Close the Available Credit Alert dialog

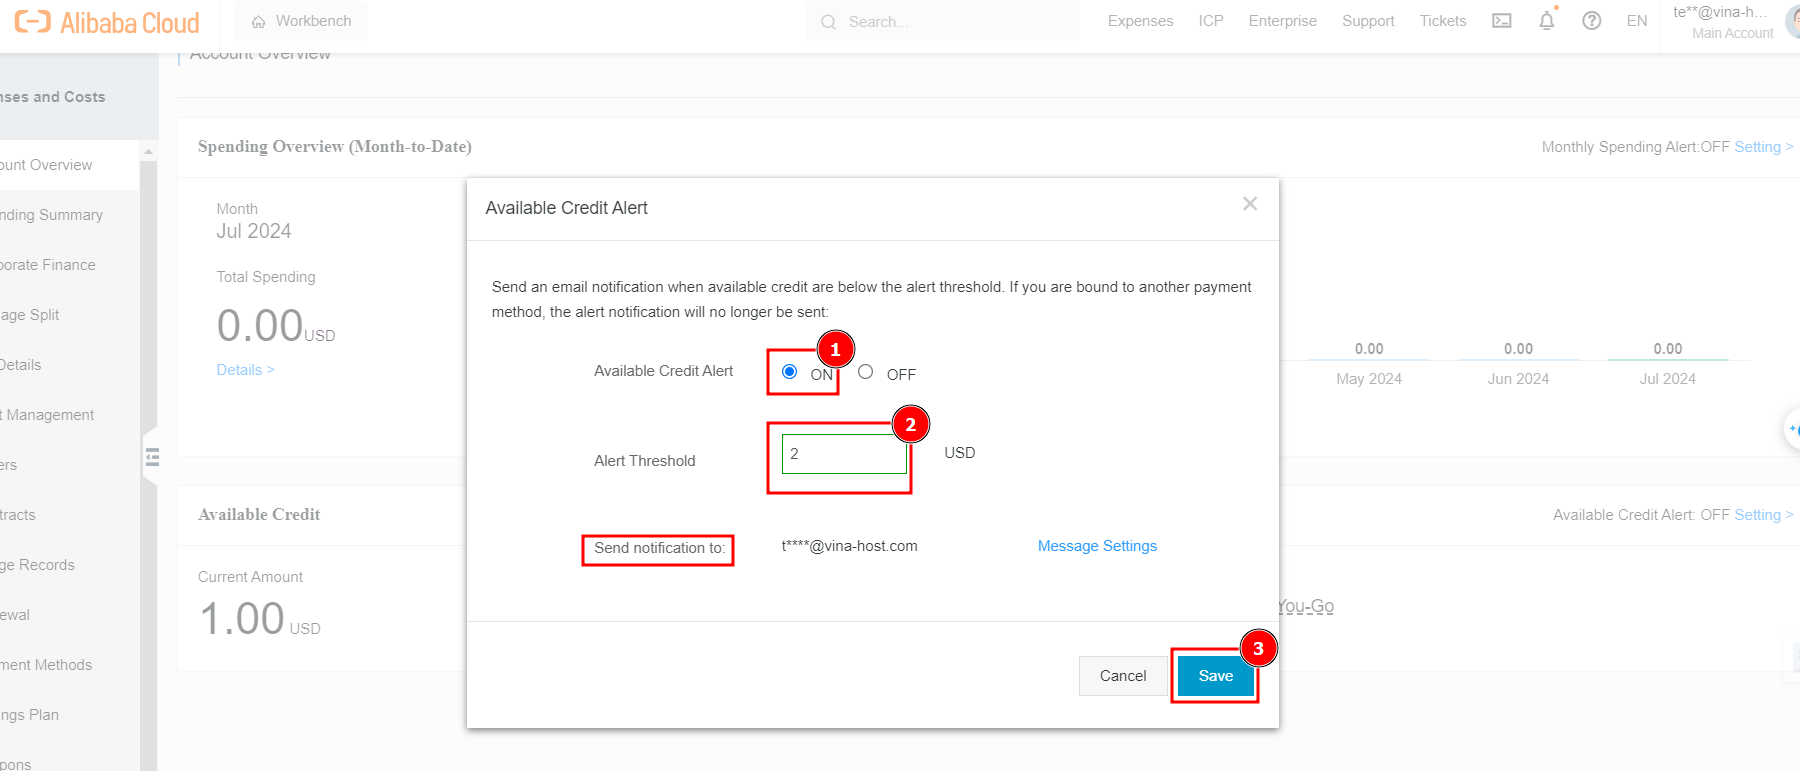click(x=1249, y=204)
